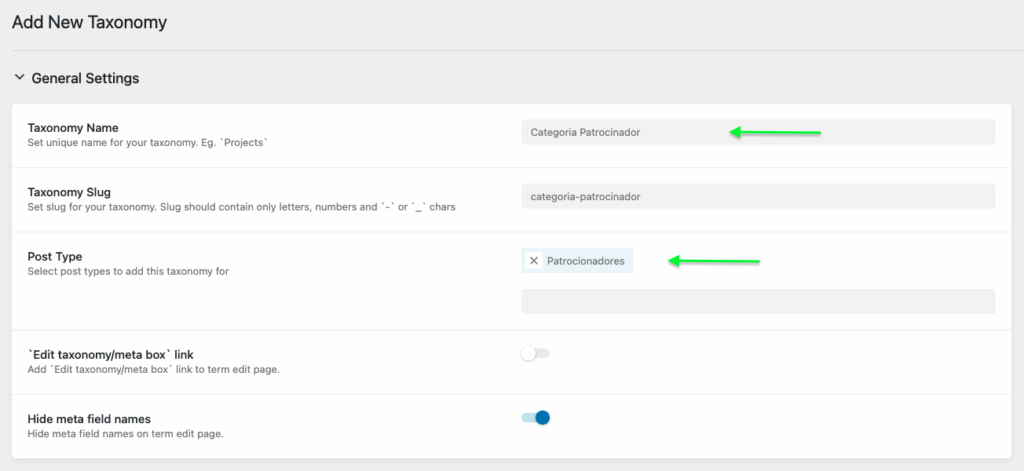Click the Taxonomy Slug label
Screen dimensions: 1024x471
(69, 192)
